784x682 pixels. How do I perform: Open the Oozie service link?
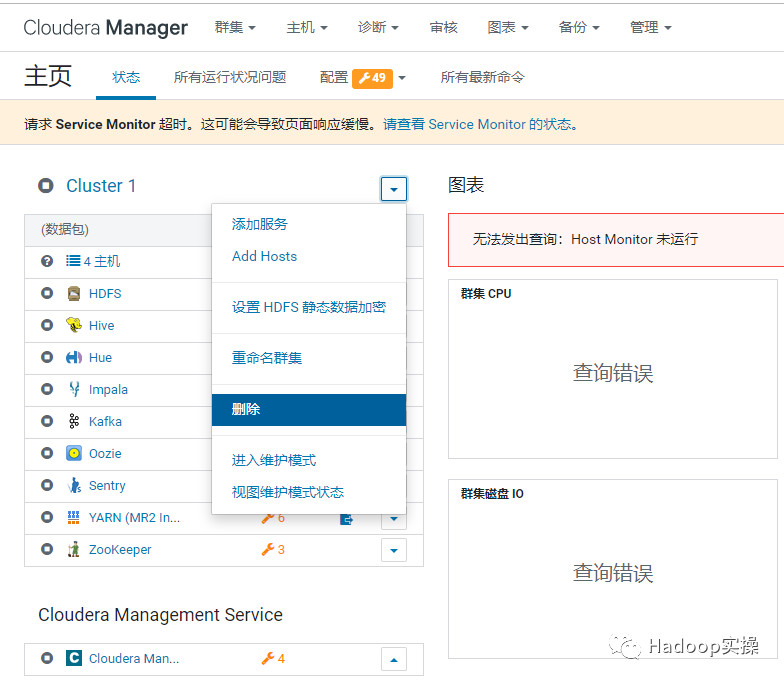click(105, 454)
